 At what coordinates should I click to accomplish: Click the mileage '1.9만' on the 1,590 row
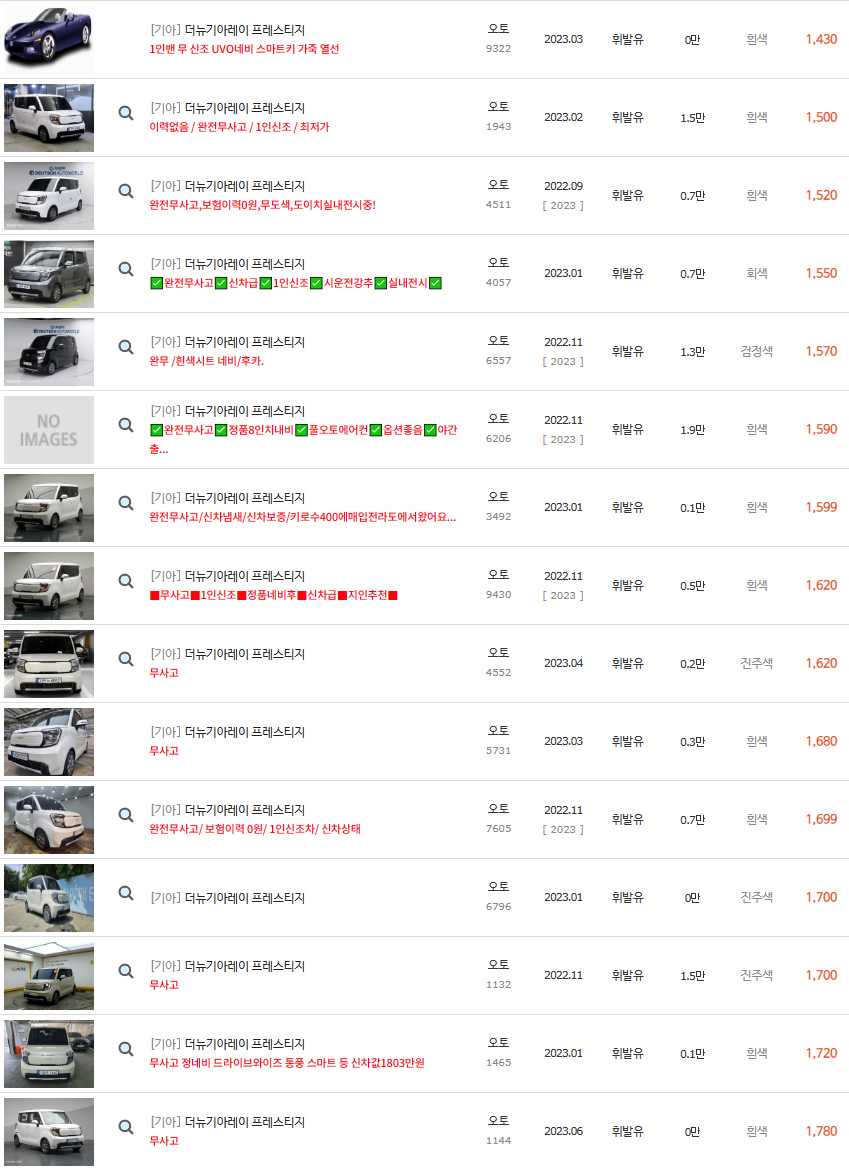point(692,430)
